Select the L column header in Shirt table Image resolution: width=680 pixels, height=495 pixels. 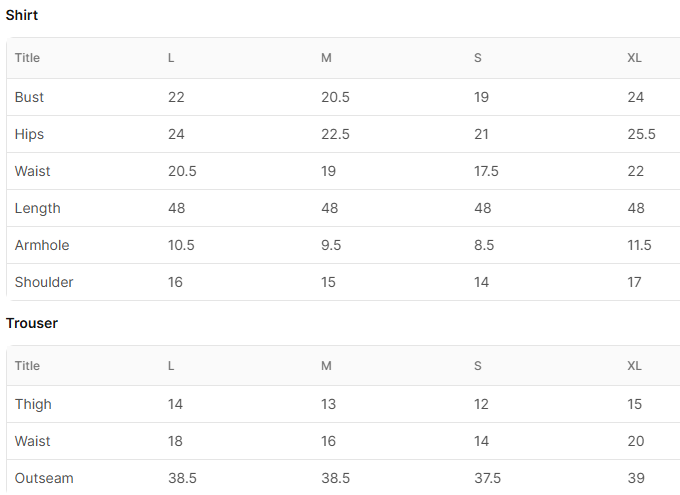(171, 58)
